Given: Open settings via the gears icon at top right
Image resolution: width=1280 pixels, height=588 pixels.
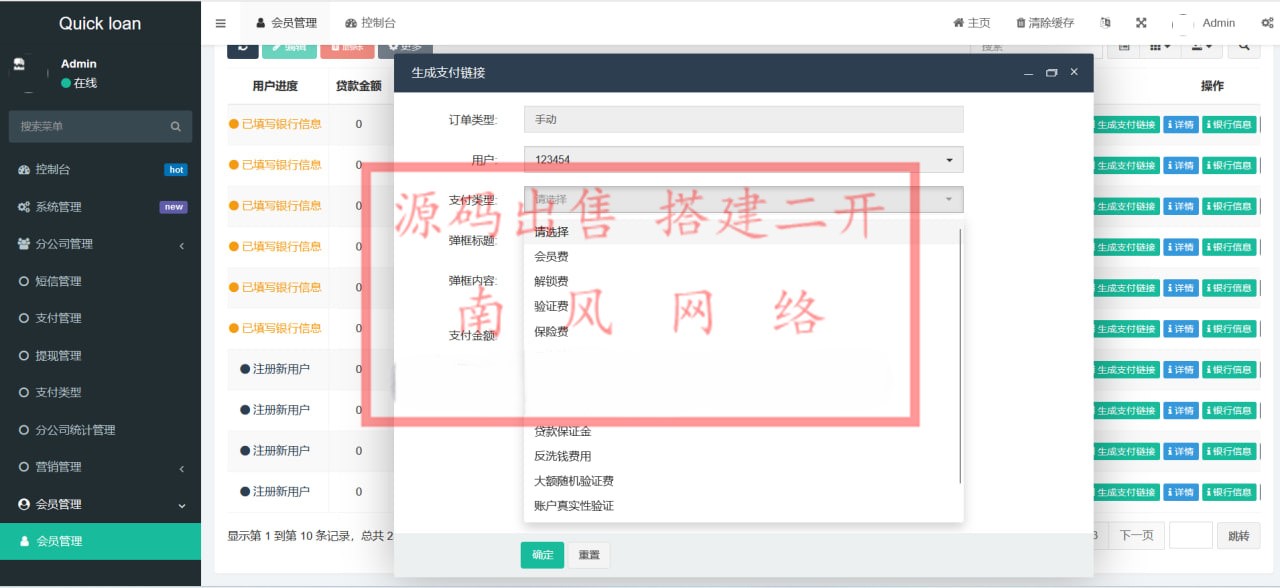Looking at the screenshot, I should [1267, 23].
